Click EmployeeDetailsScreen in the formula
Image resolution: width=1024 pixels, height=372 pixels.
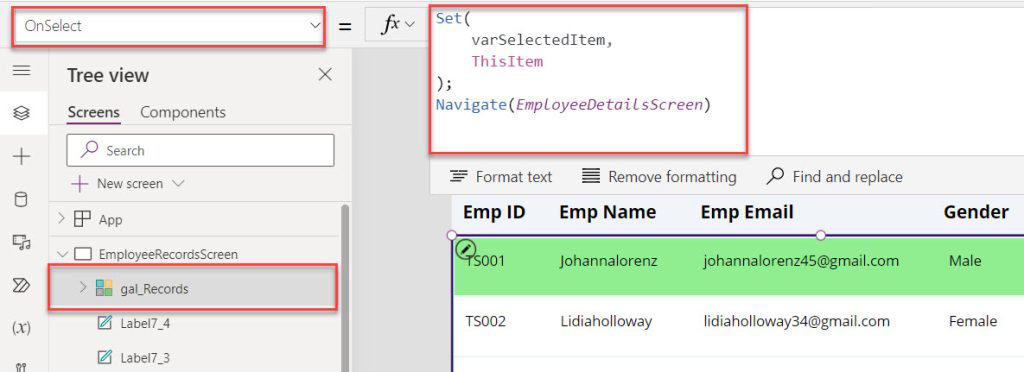pyautogui.click(x=609, y=104)
